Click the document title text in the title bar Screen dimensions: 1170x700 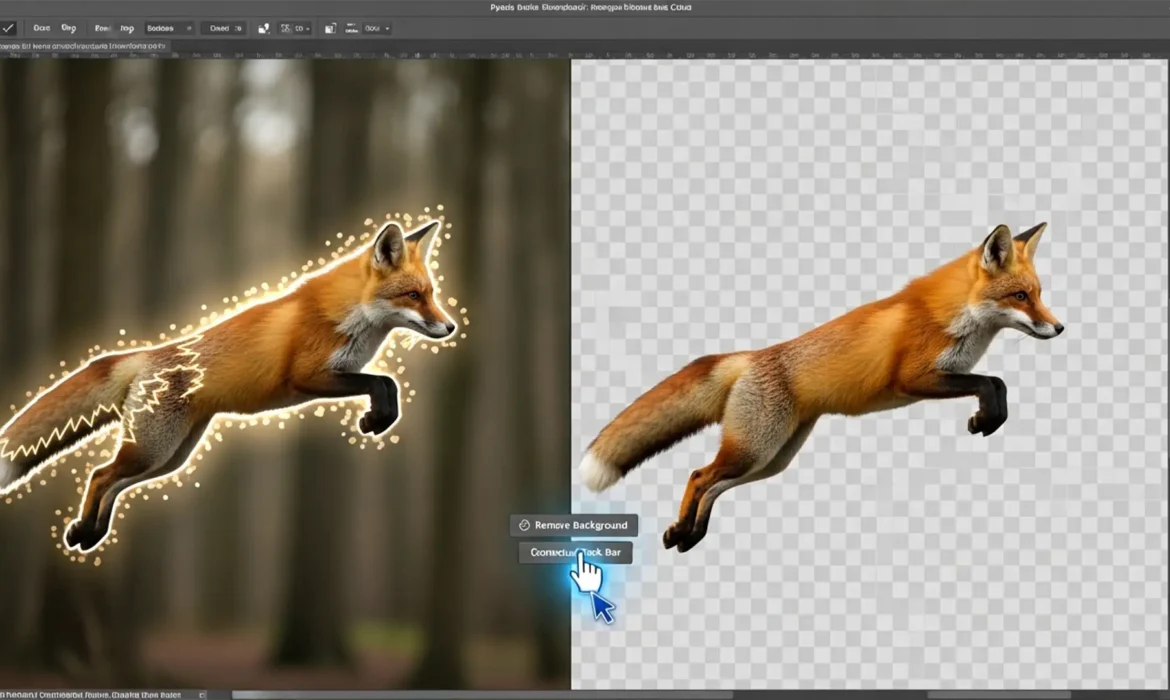[585, 7]
